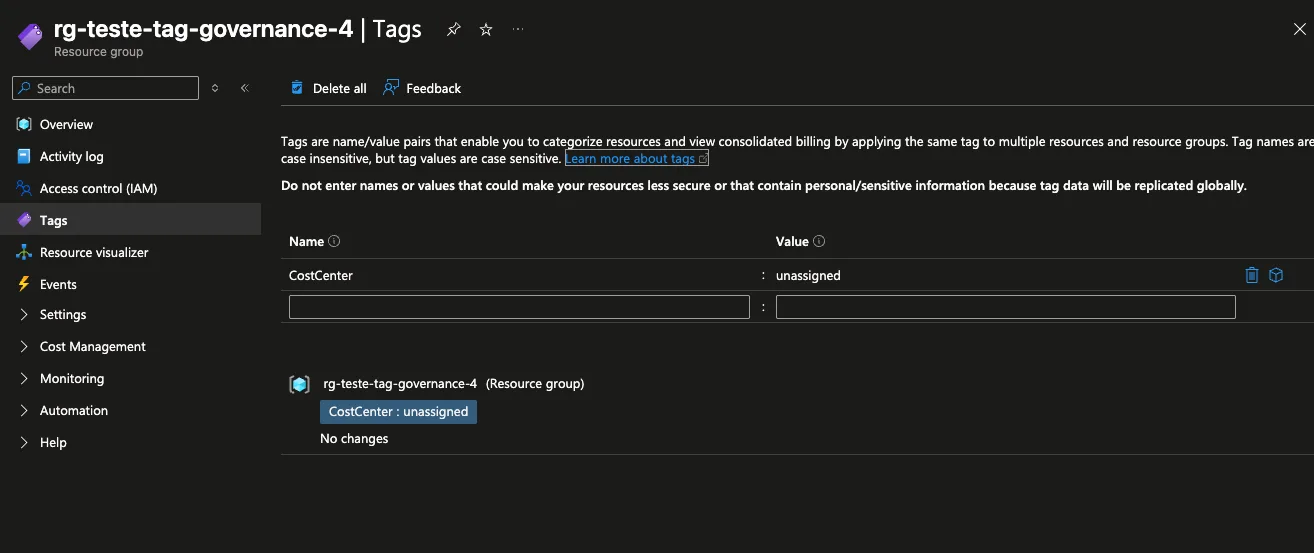Click the Delete all trash icon

coord(297,88)
